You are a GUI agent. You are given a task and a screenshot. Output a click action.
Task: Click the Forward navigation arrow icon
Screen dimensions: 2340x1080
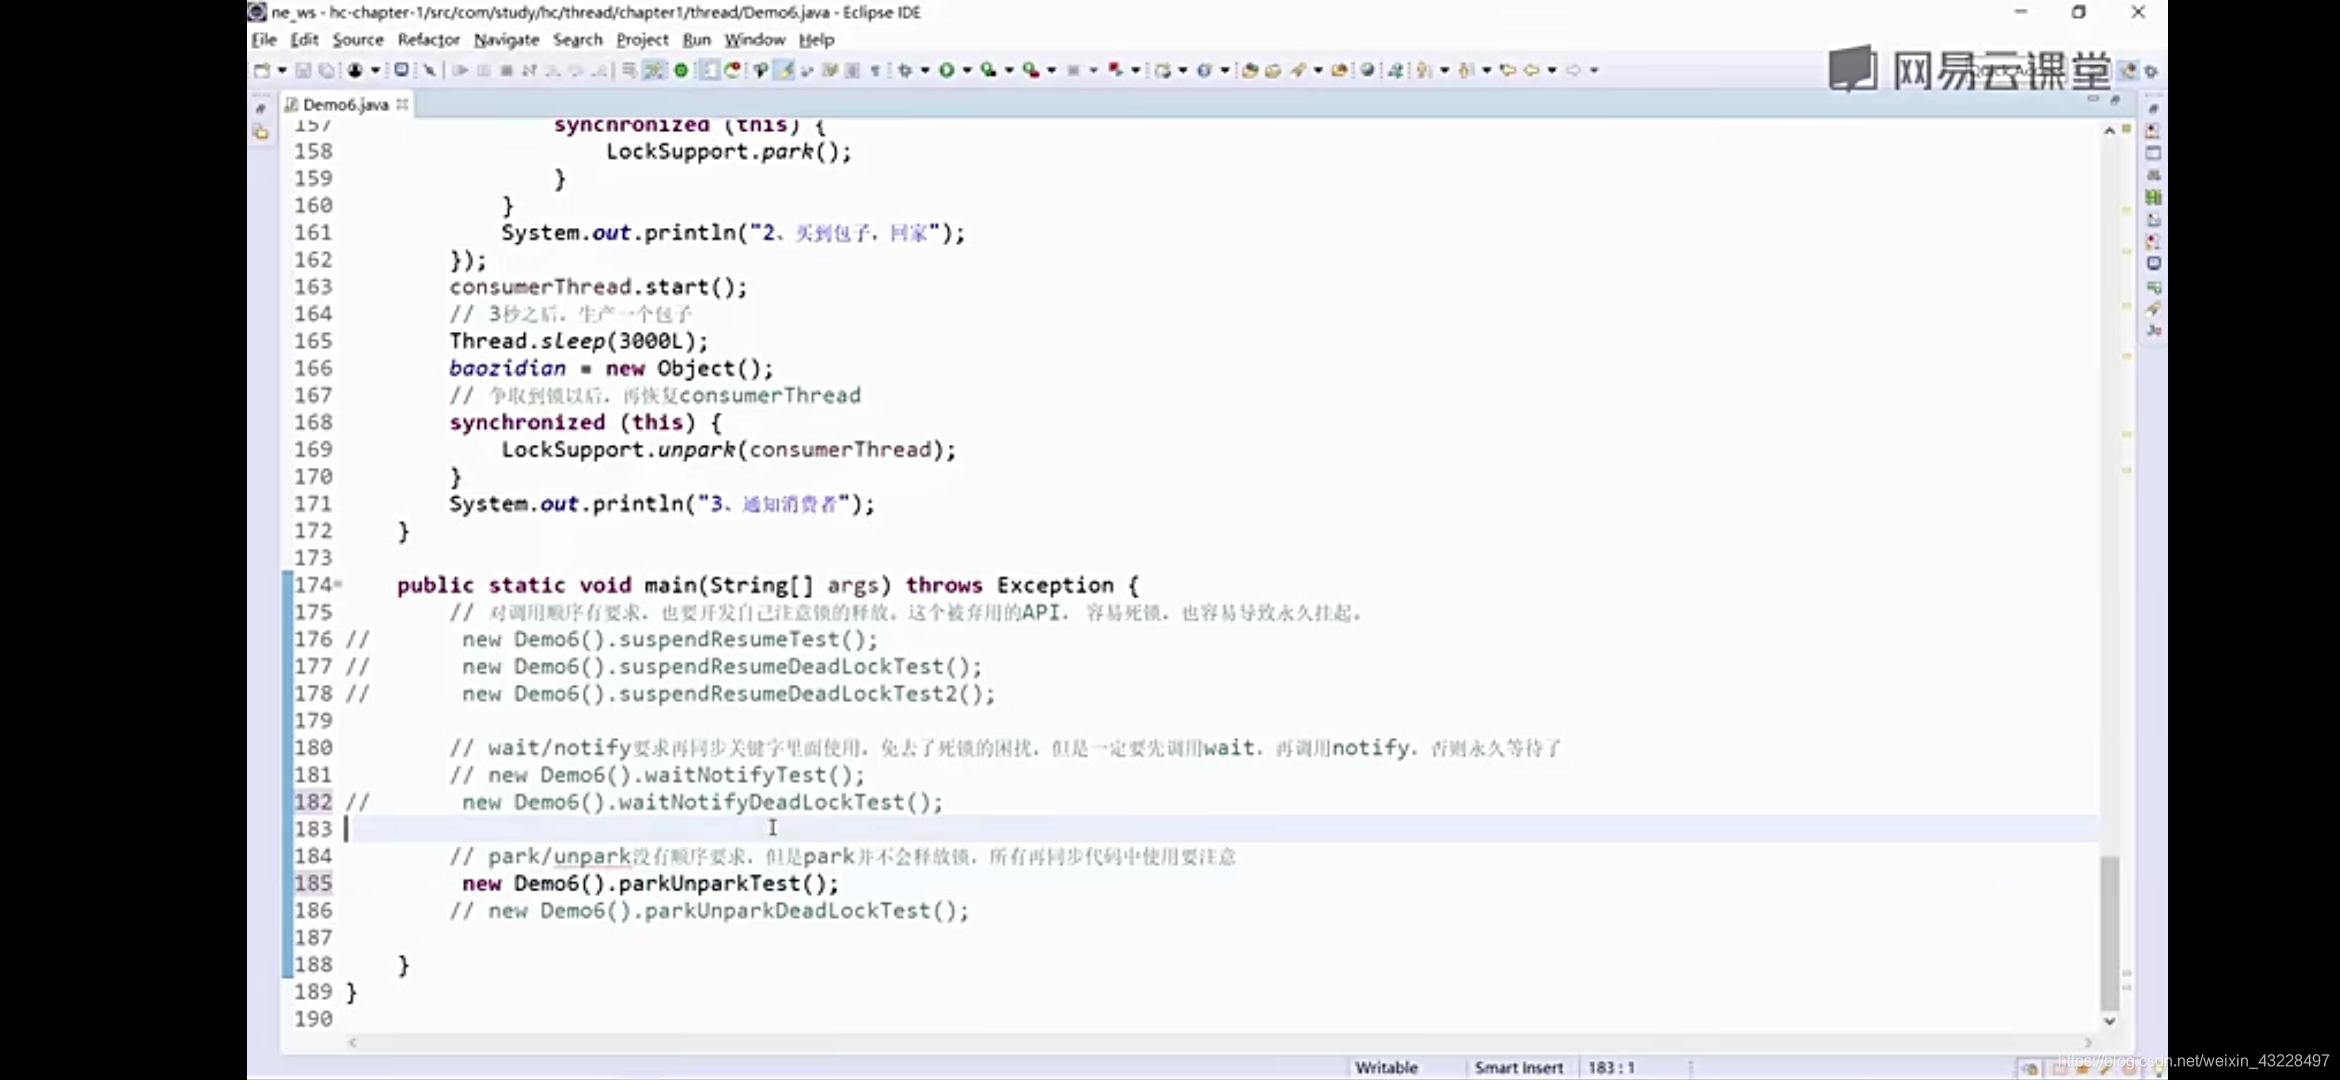point(1573,70)
